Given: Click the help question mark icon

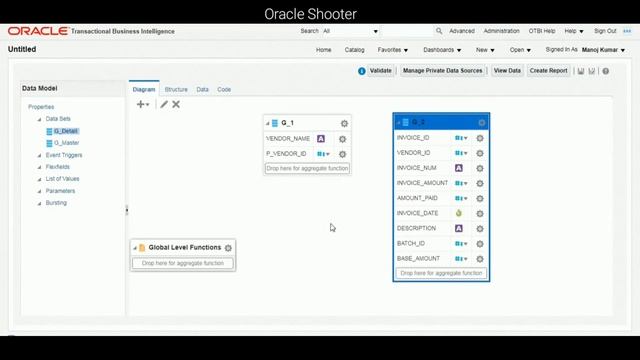Looking at the screenshot, I should click(606, 71).
